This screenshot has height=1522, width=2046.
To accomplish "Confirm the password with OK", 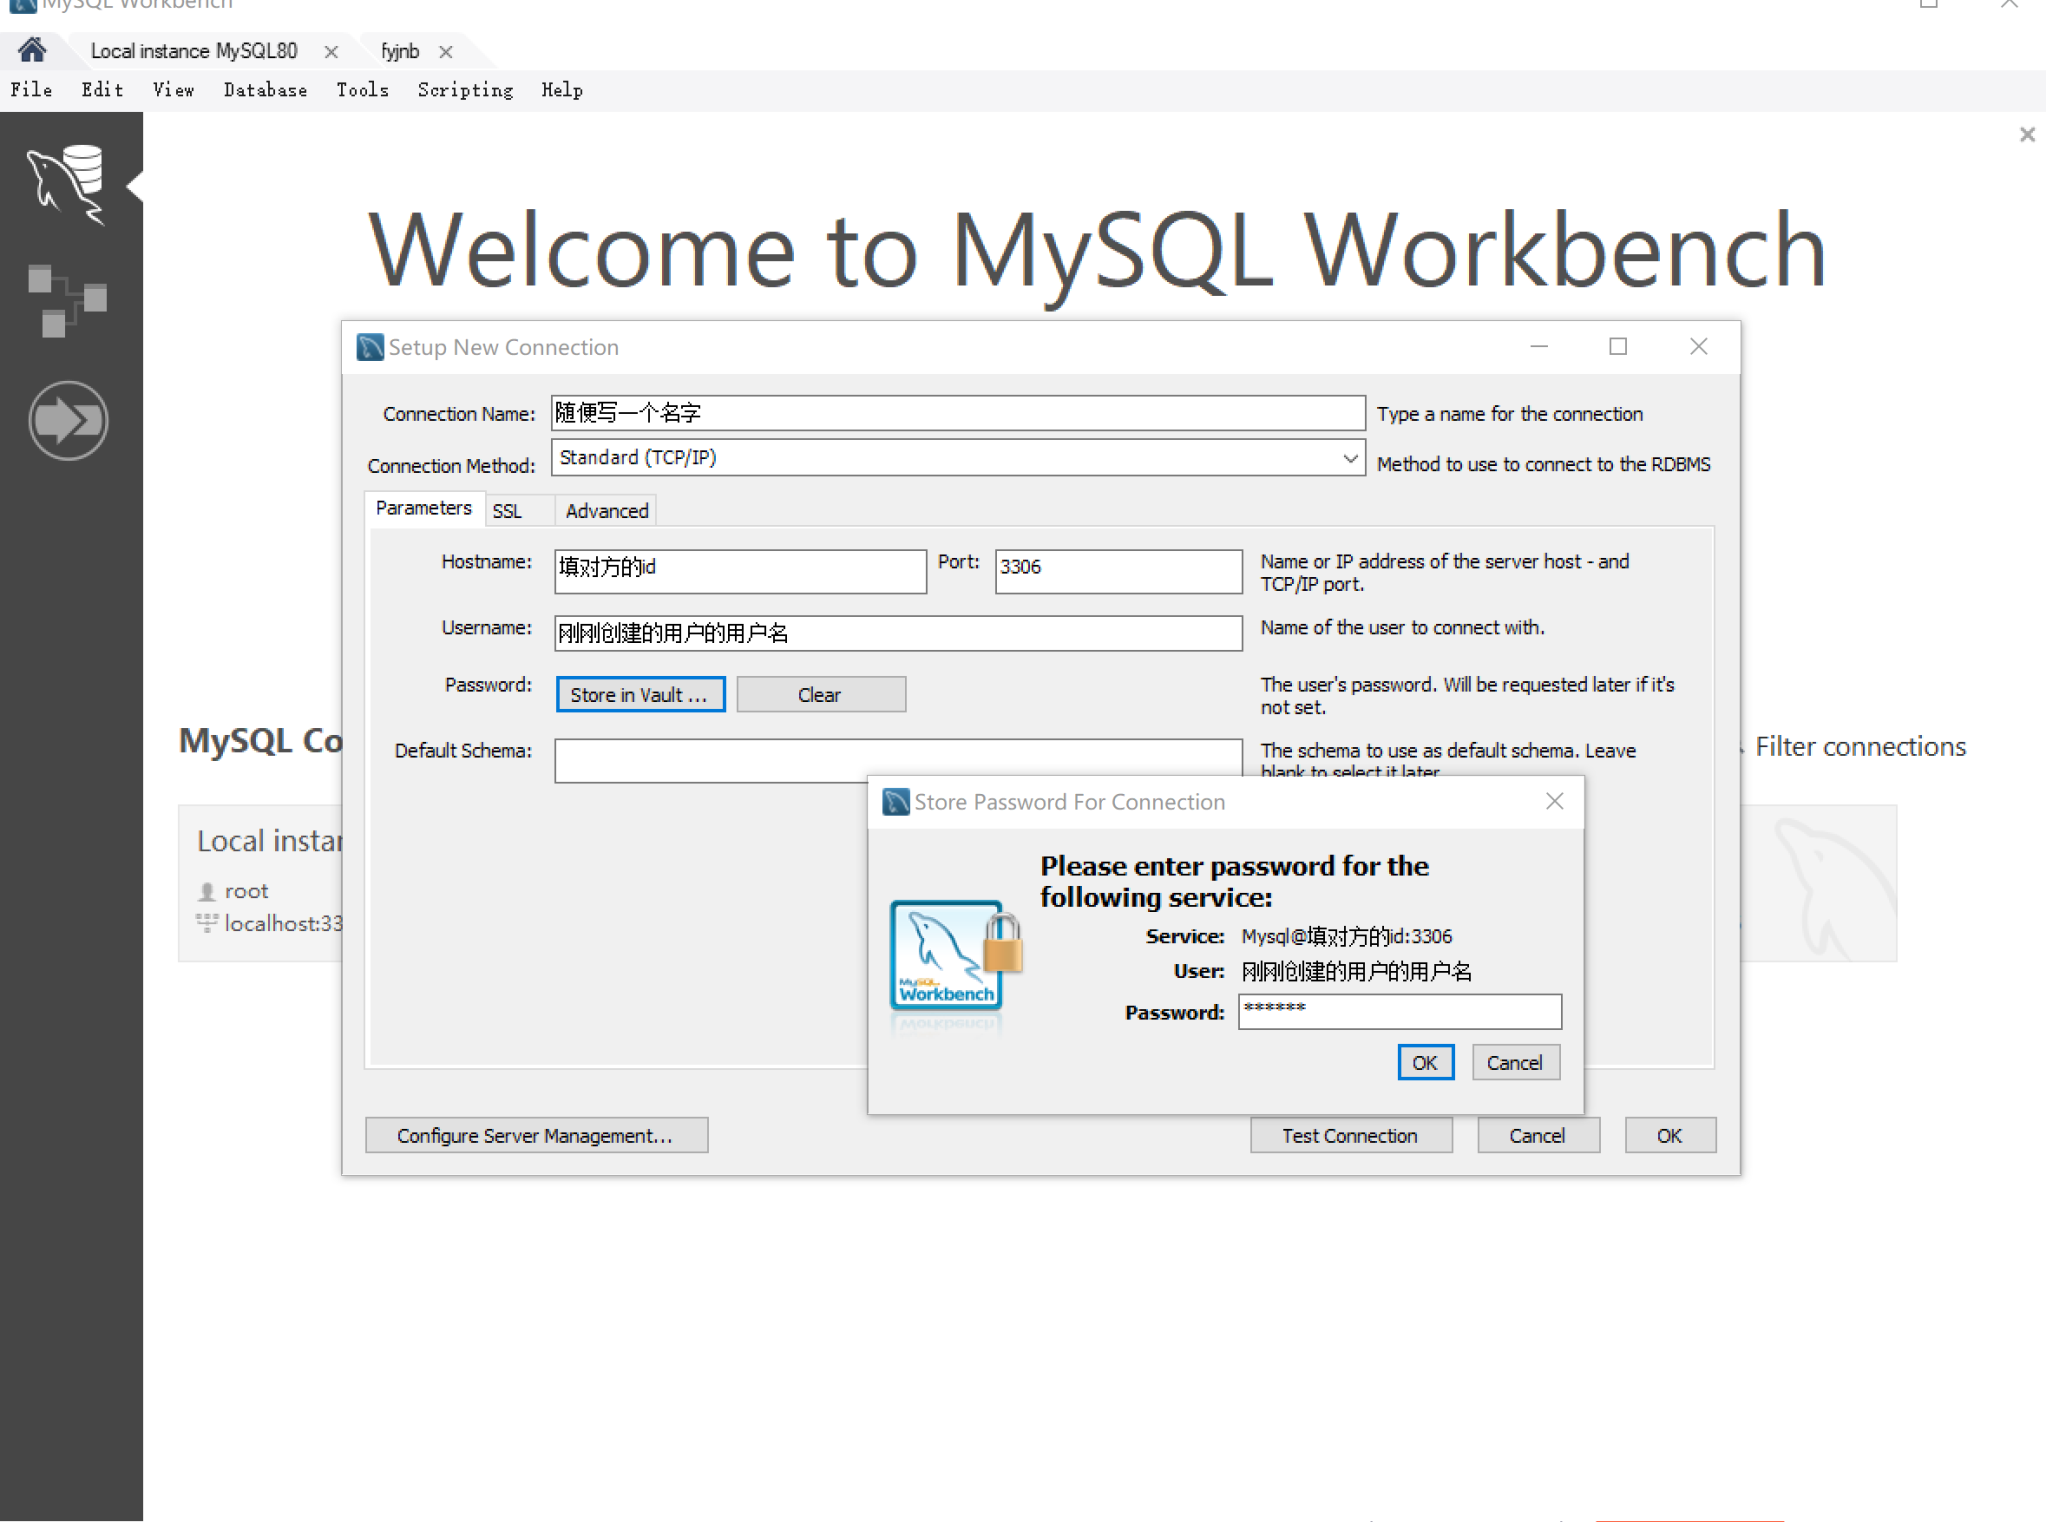I will pyautogui.click(x=1425, y=1062).
